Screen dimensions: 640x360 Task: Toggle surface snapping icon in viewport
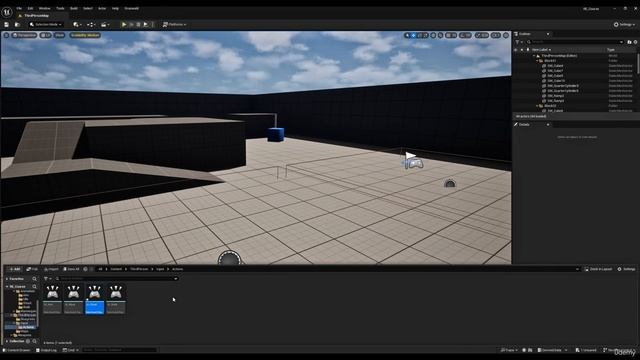(440, 36)
